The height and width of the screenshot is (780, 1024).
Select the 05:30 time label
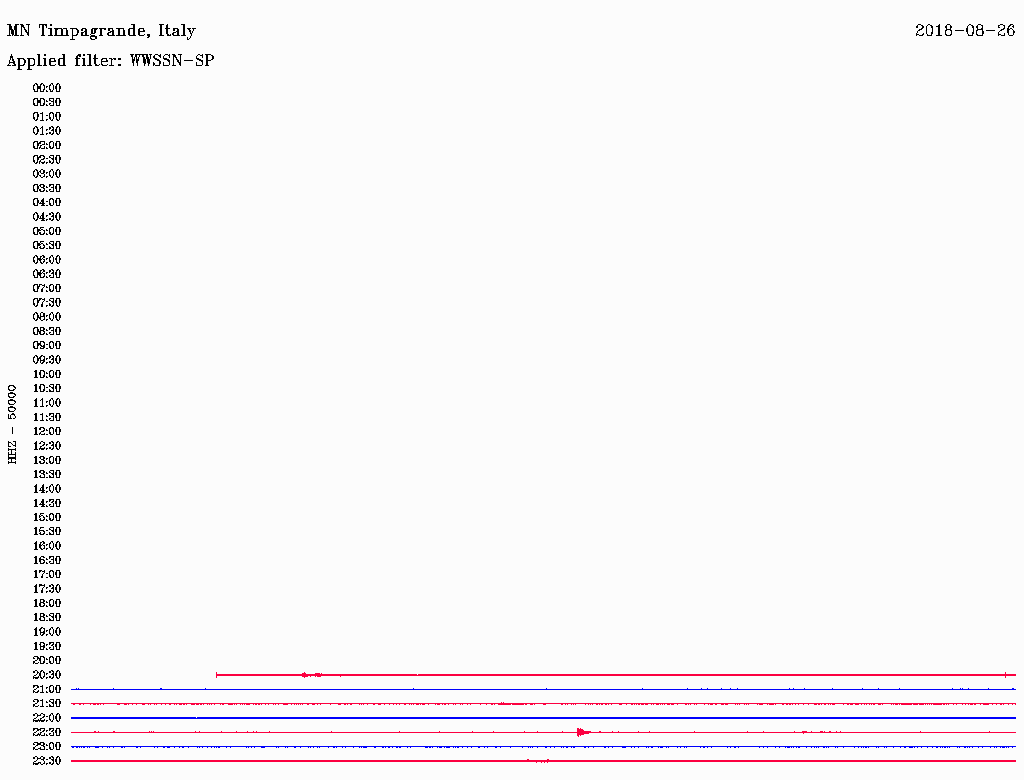(x=47, y=245)
